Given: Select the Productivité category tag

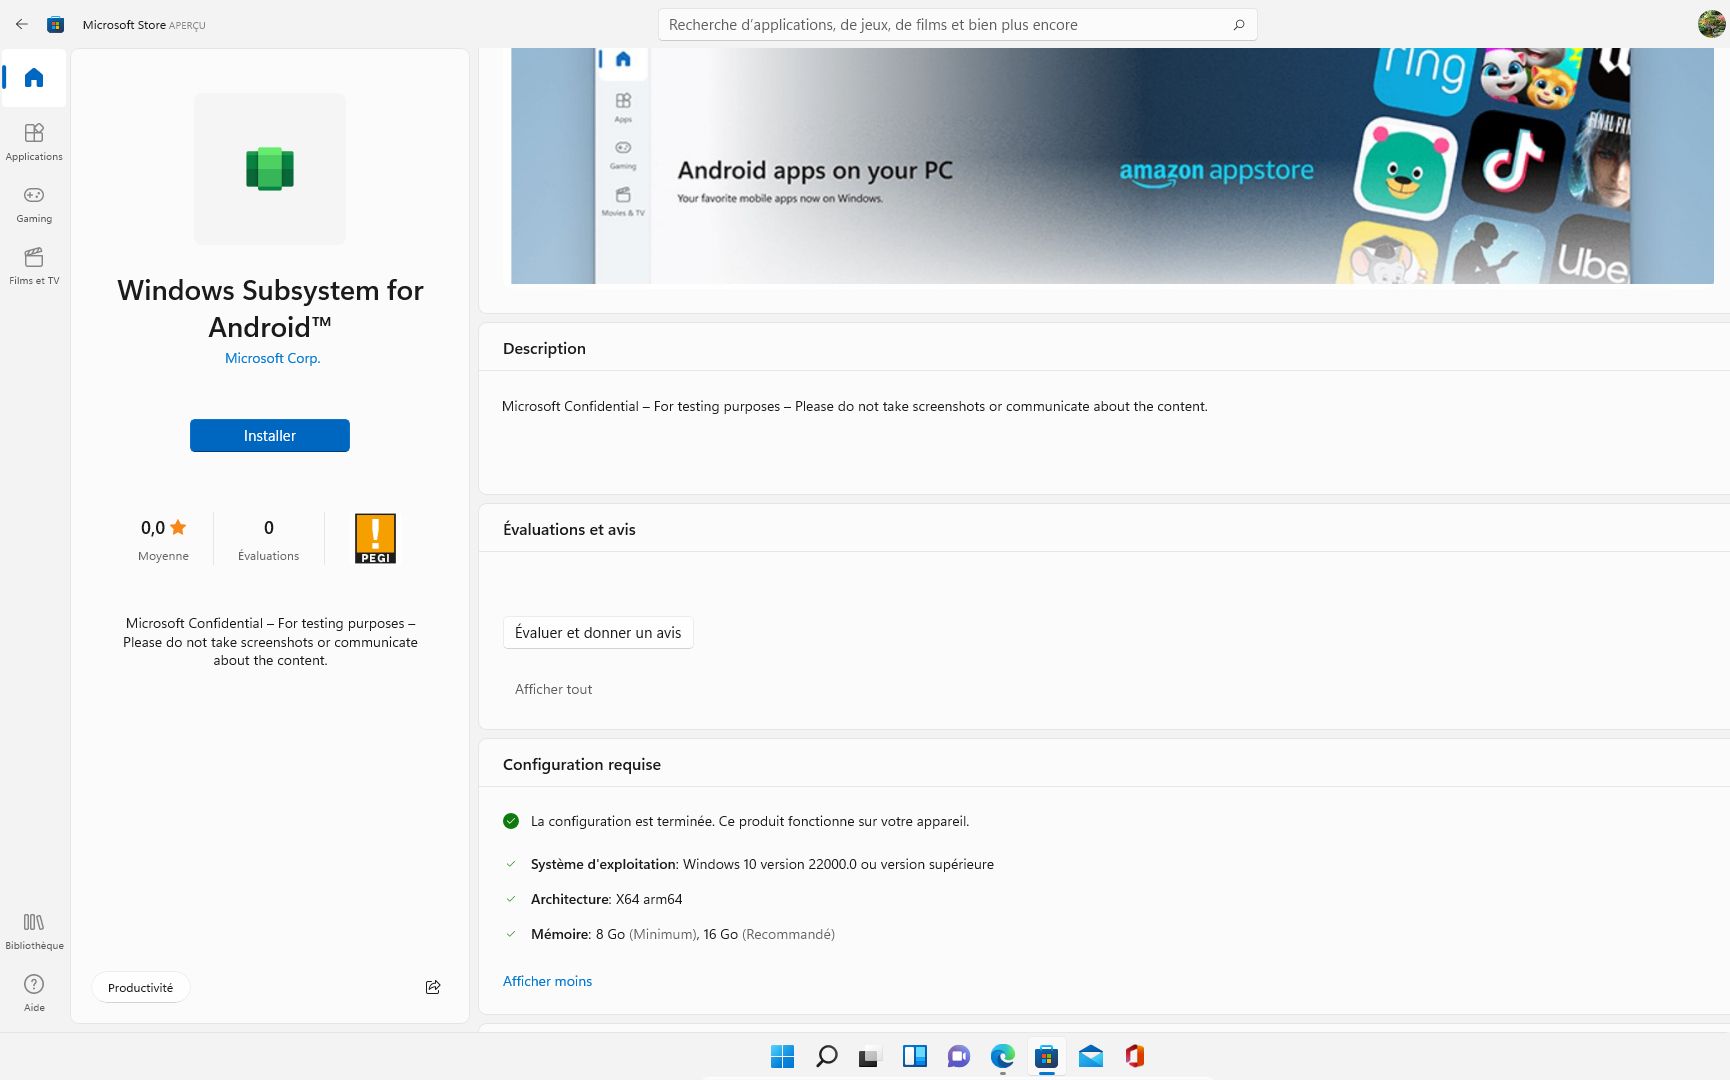Looking at the screenshot, I should click(140, 987).
